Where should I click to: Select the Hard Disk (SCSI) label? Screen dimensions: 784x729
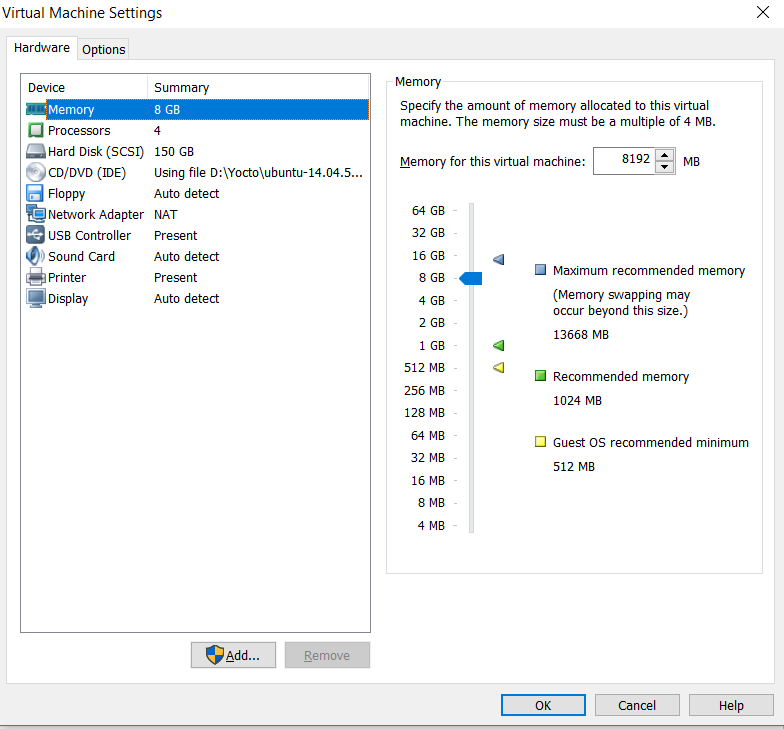click(x=96, y=152)
